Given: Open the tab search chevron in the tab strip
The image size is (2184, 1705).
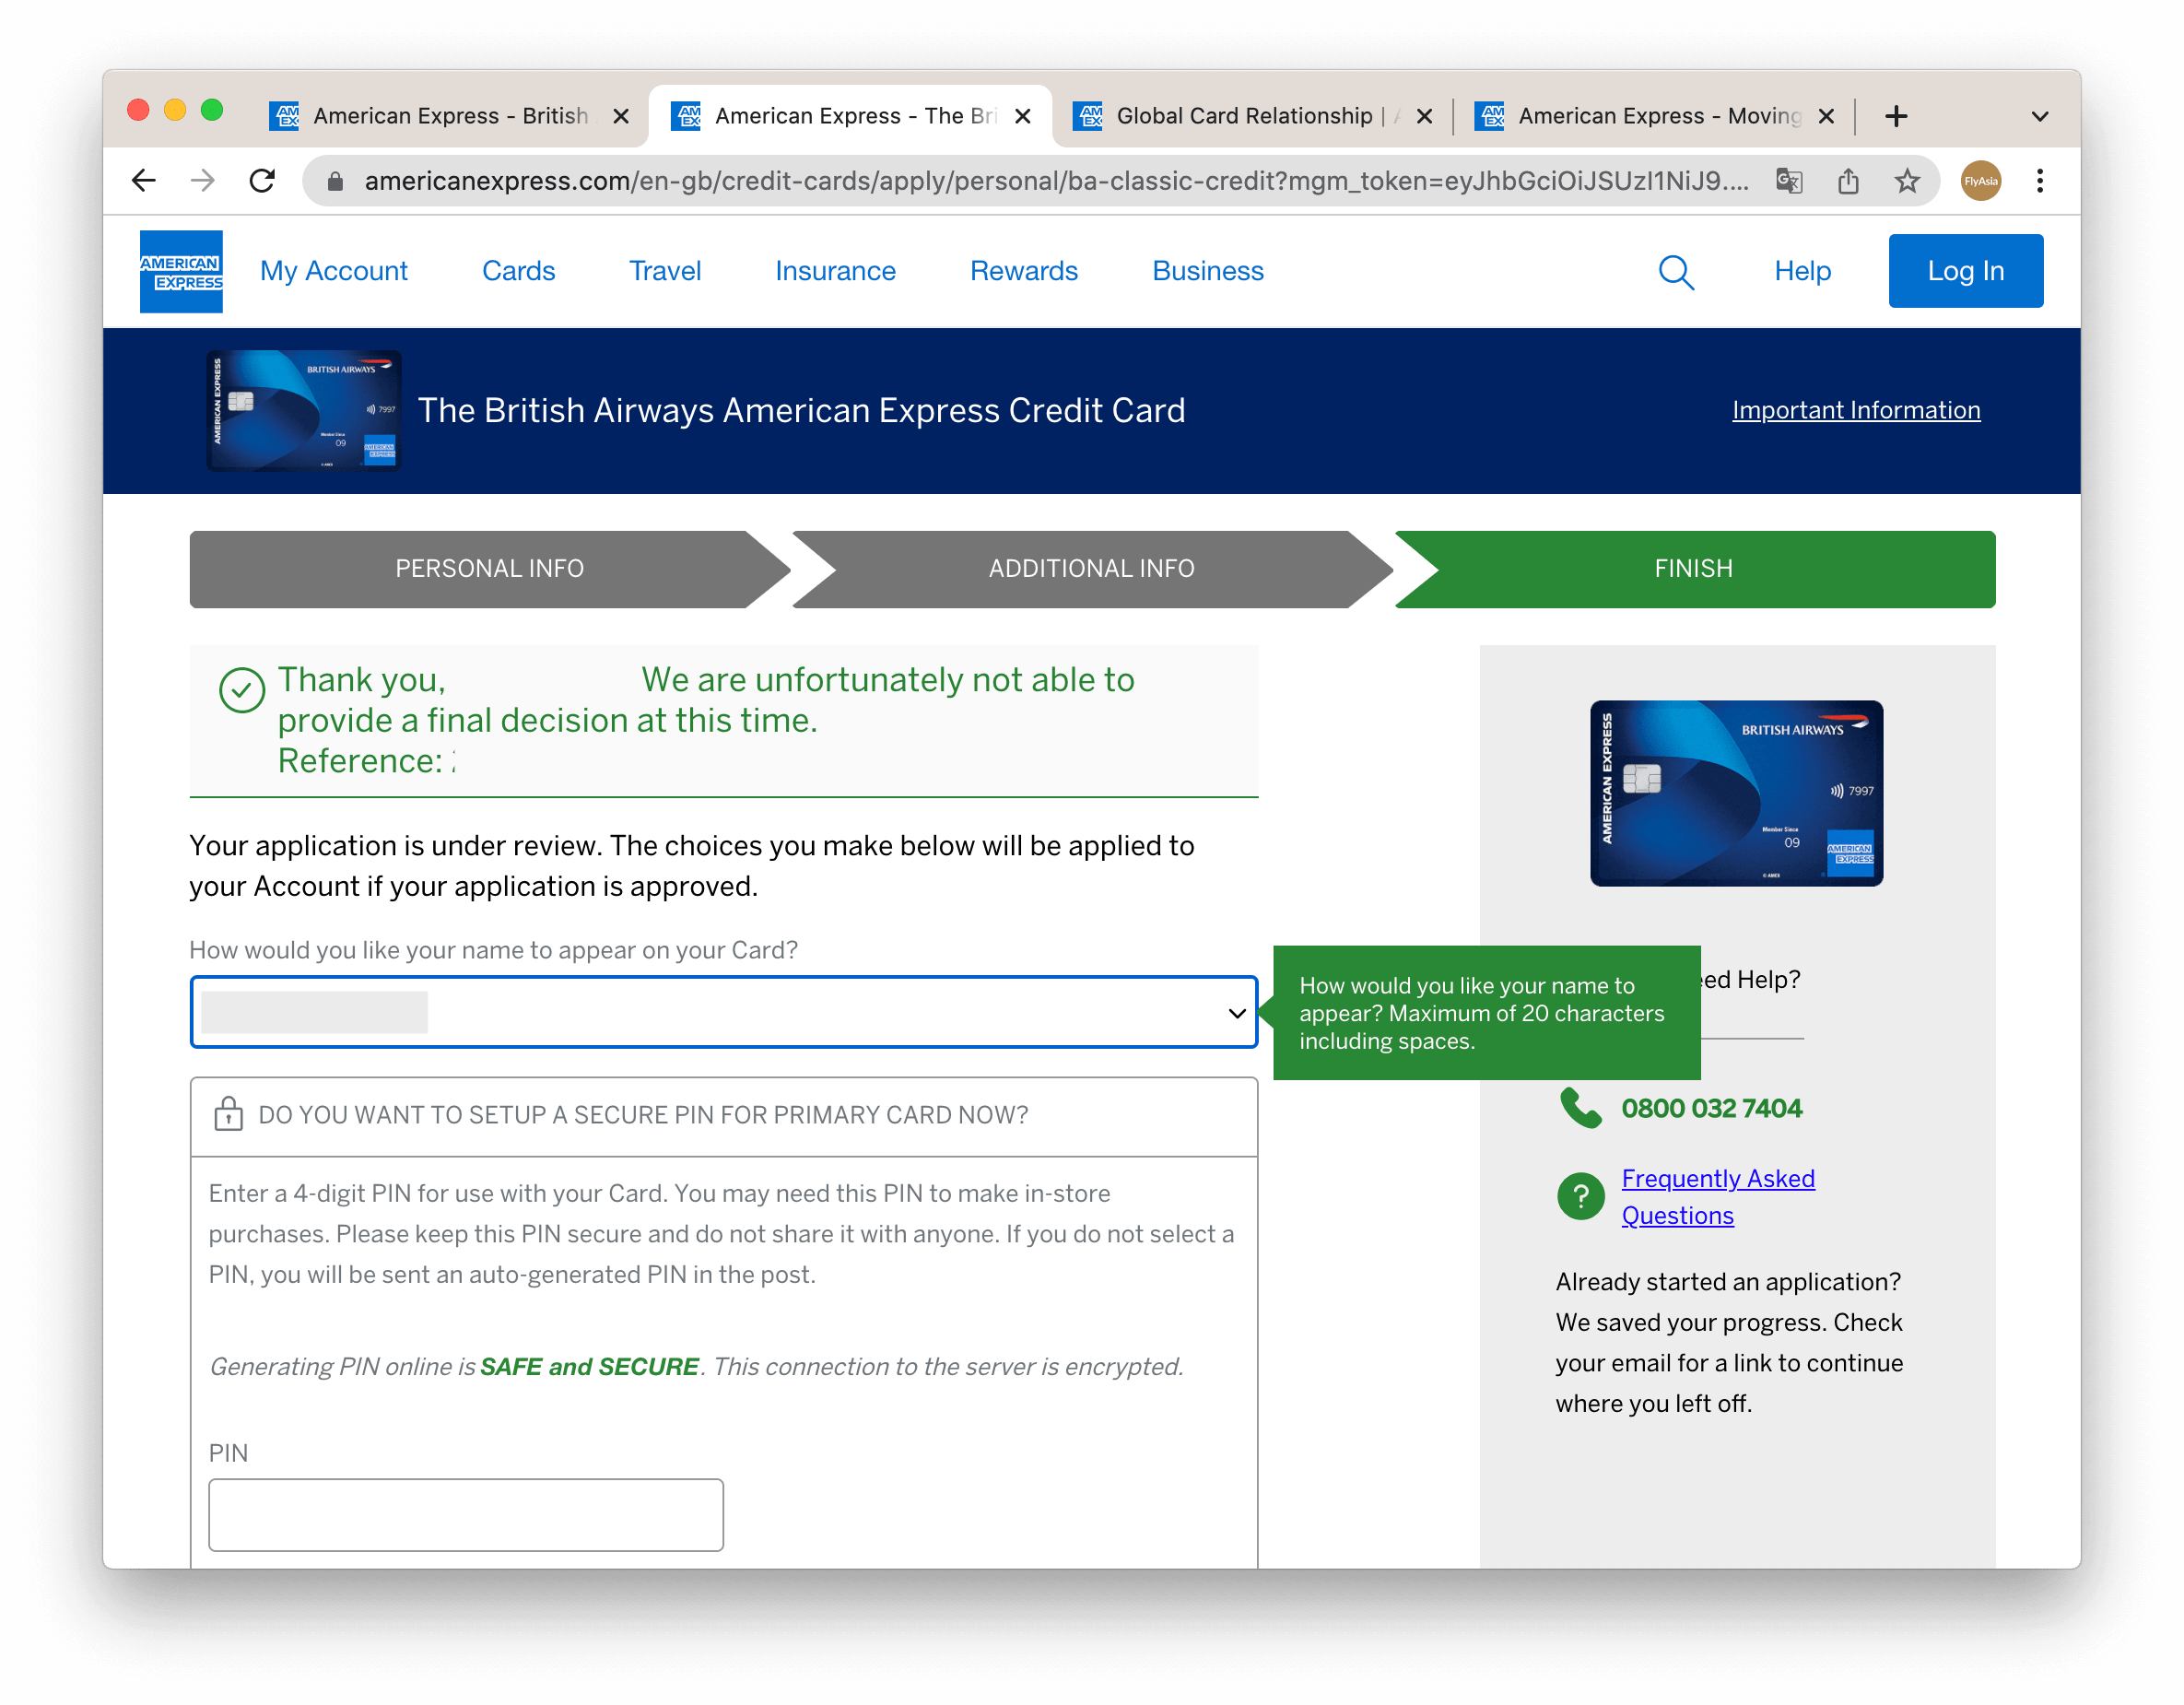Looking at the screenshot, I should pyautogui.click(x=2040, y=116).
